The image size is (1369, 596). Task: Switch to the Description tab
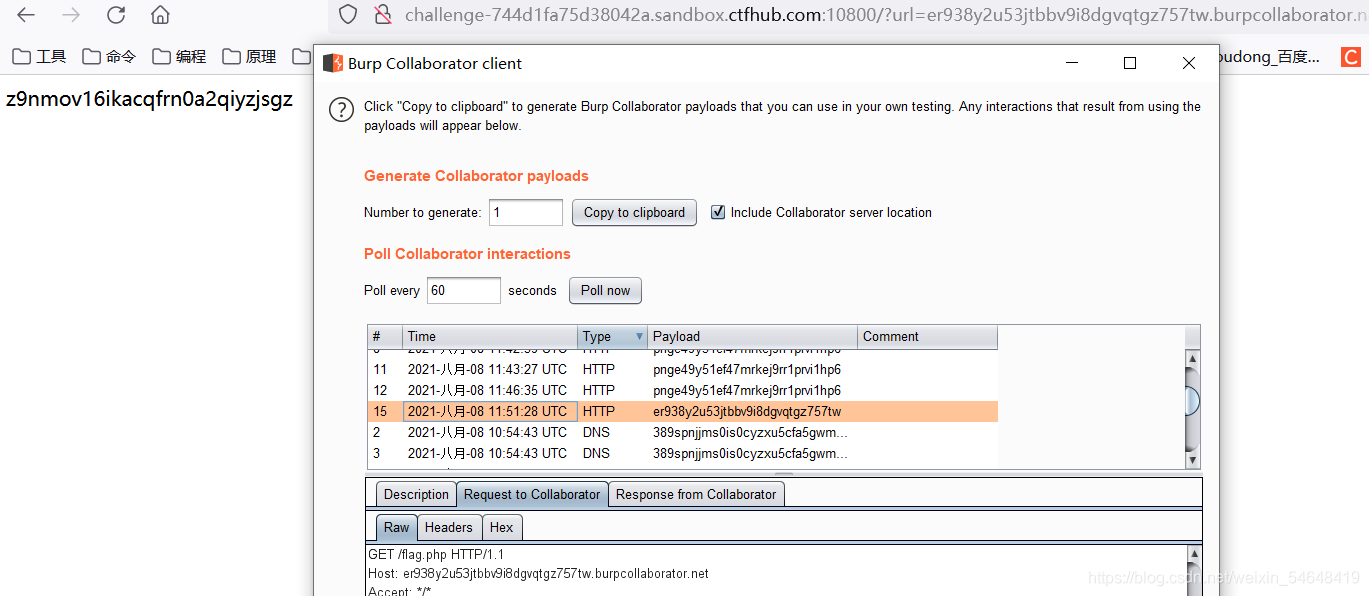pos(416,494)
